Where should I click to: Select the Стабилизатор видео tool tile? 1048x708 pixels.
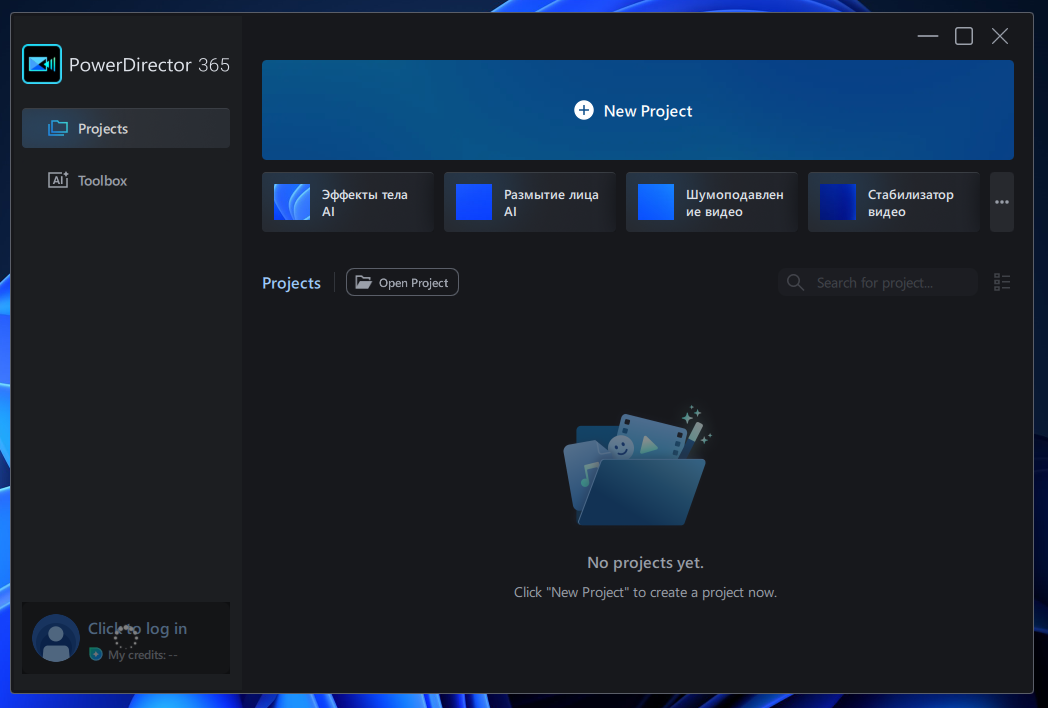(x=893, y=202)
